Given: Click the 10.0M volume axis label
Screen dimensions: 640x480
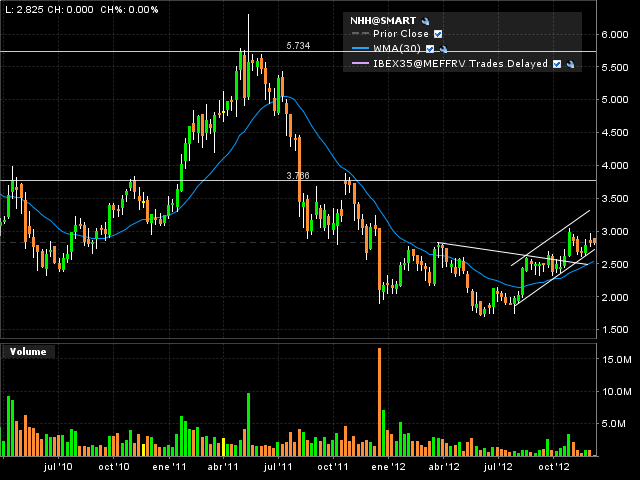Looking at the screenshot, I should click(x=617, y=392).
